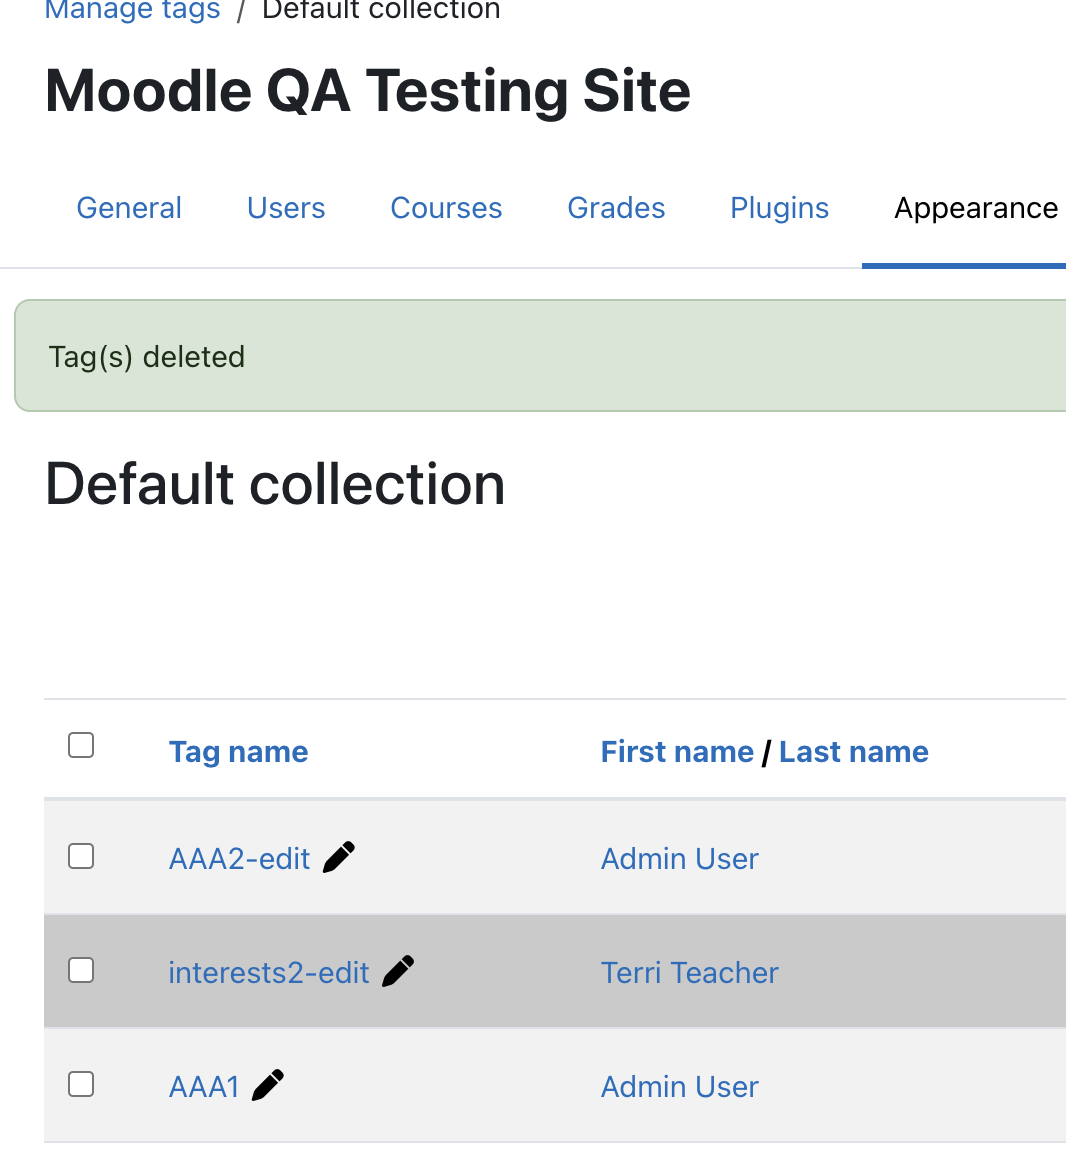Sort the table by Tag name
The width and height of the screenshot is (1066, 1168).
coord(238,752)
